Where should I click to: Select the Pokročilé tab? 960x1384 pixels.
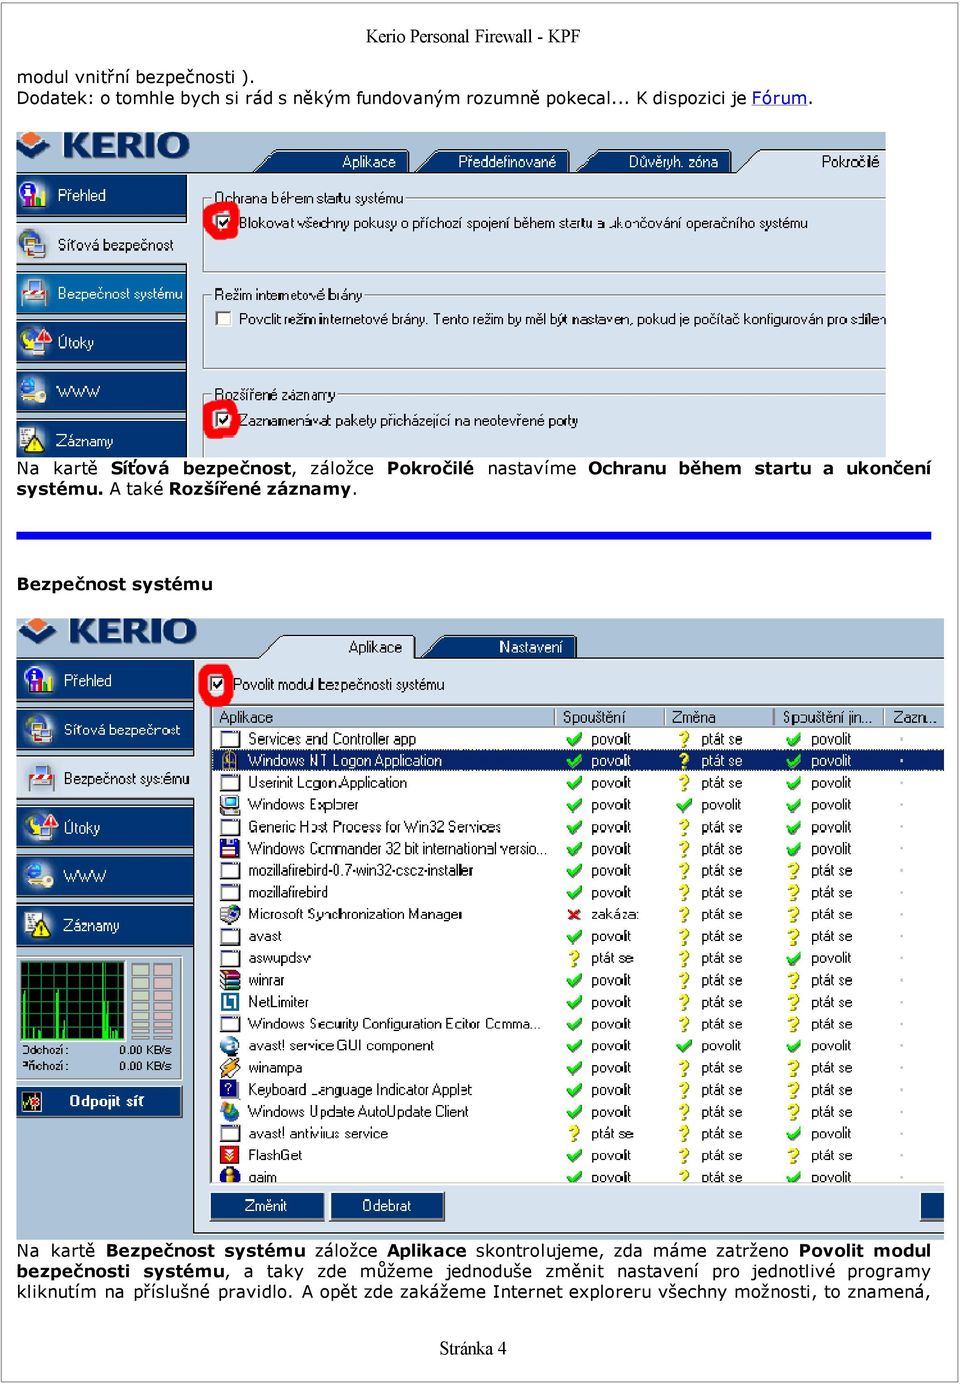coord(850,161)
